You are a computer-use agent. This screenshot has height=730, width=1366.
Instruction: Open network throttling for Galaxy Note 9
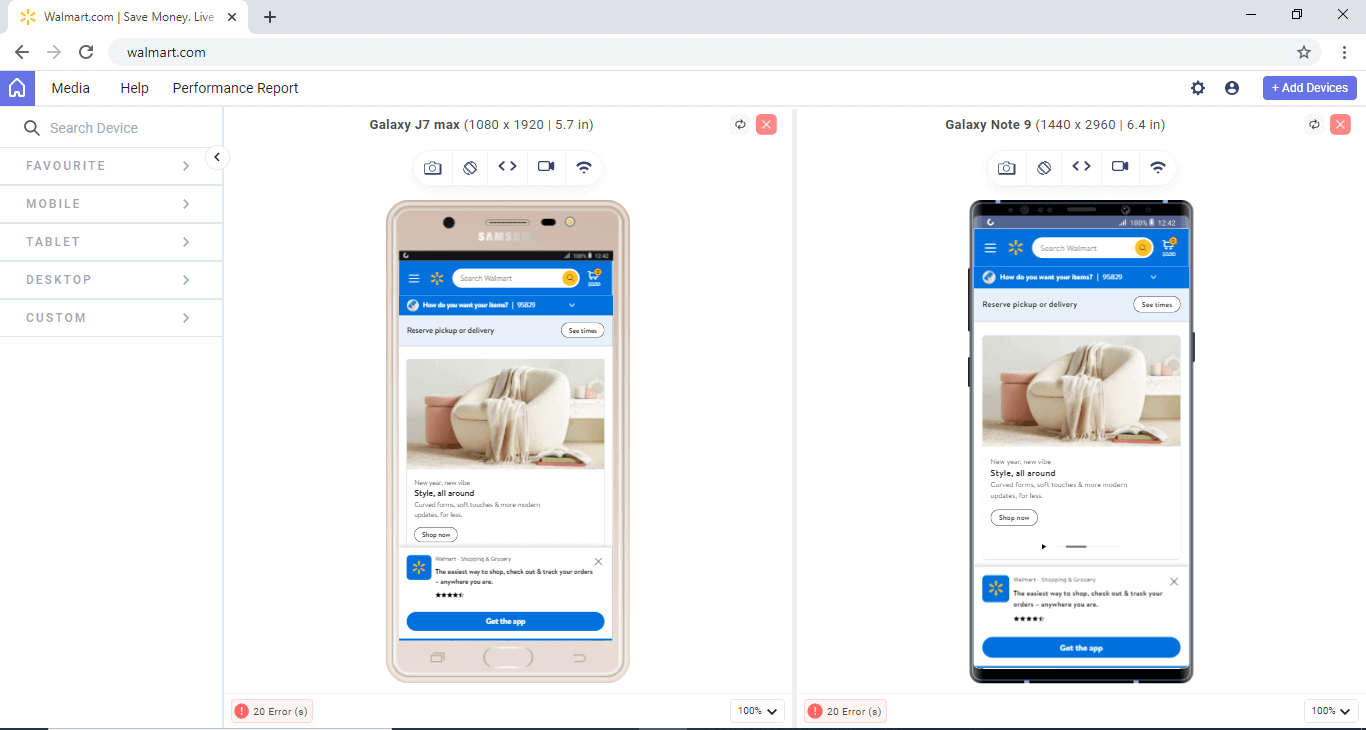(x=1158, y=167)
